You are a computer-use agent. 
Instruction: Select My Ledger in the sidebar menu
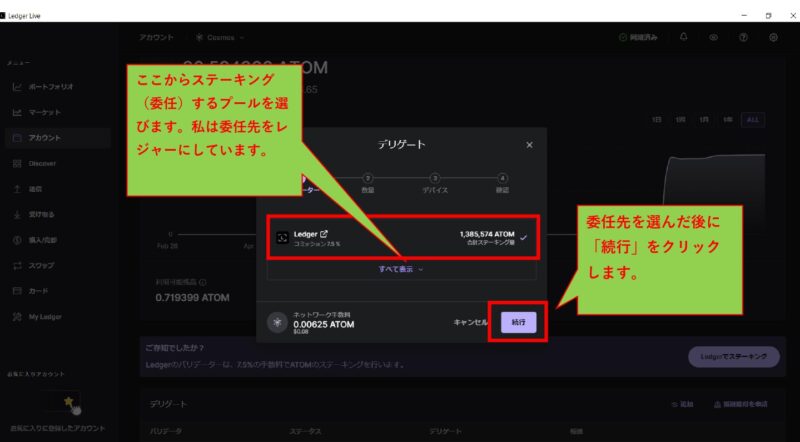click(45, 316)
